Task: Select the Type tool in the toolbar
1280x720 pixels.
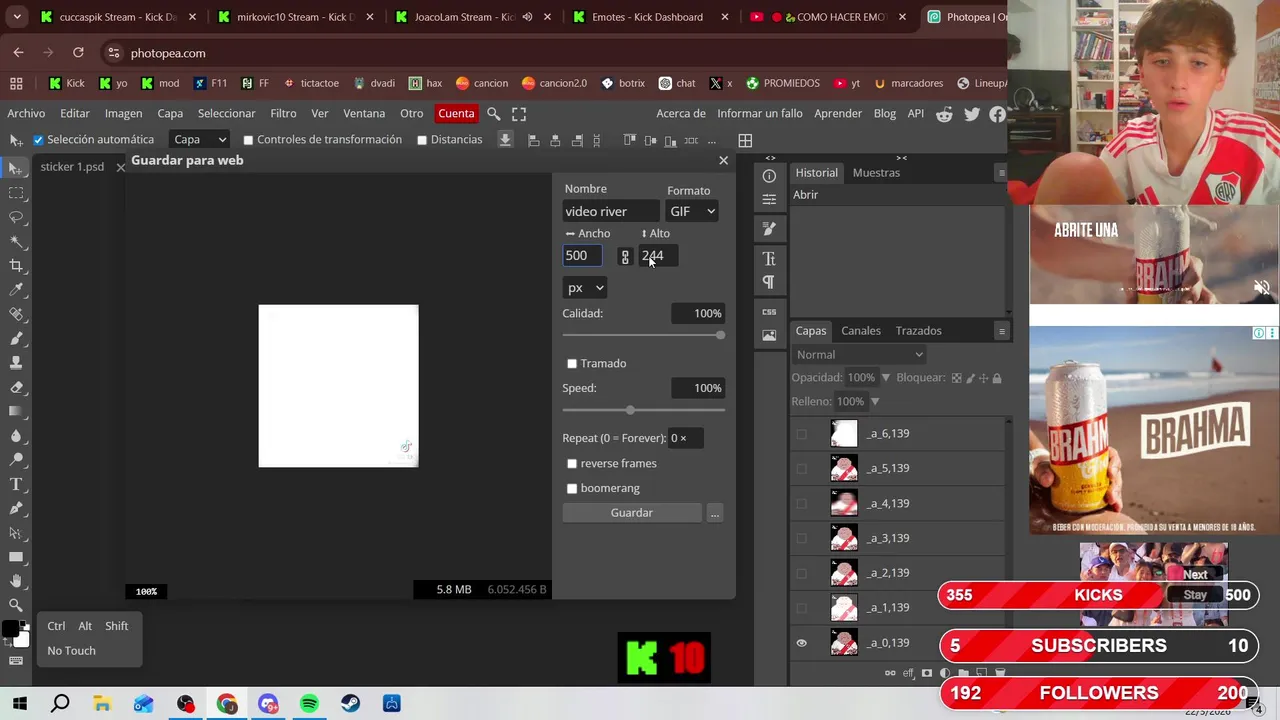Action: [16, 484]
